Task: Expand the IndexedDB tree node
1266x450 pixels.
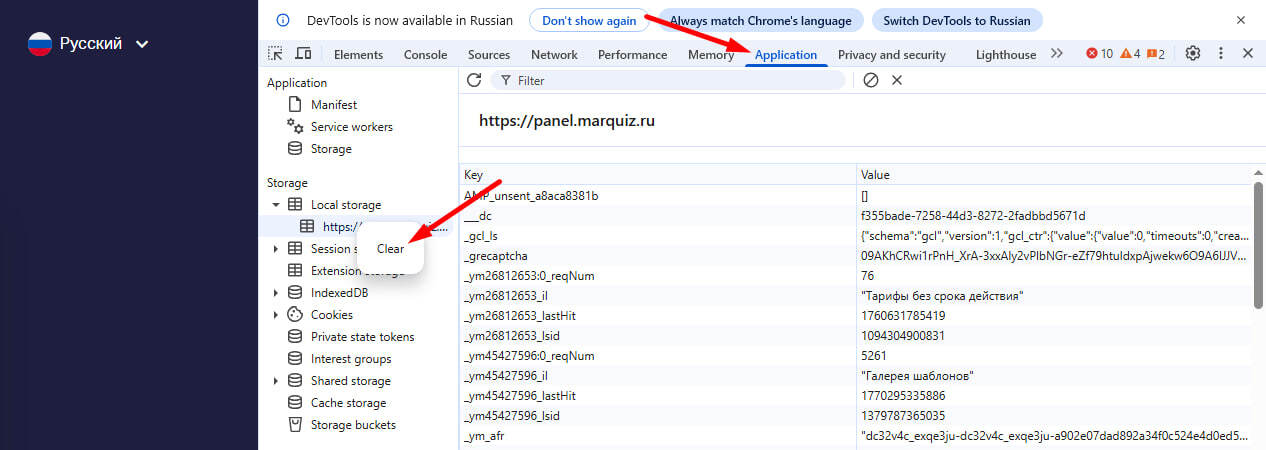Action: (x=276, y=293)
